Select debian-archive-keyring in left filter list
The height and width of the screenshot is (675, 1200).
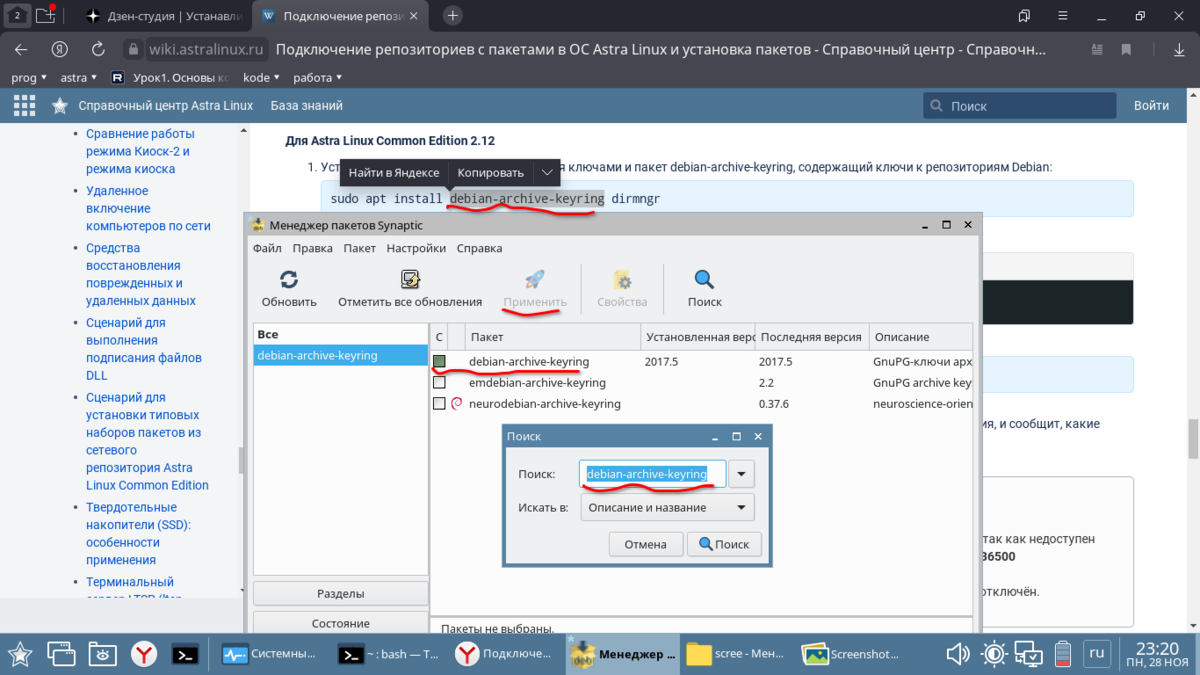pyautogui.click(x=340, y=355)
